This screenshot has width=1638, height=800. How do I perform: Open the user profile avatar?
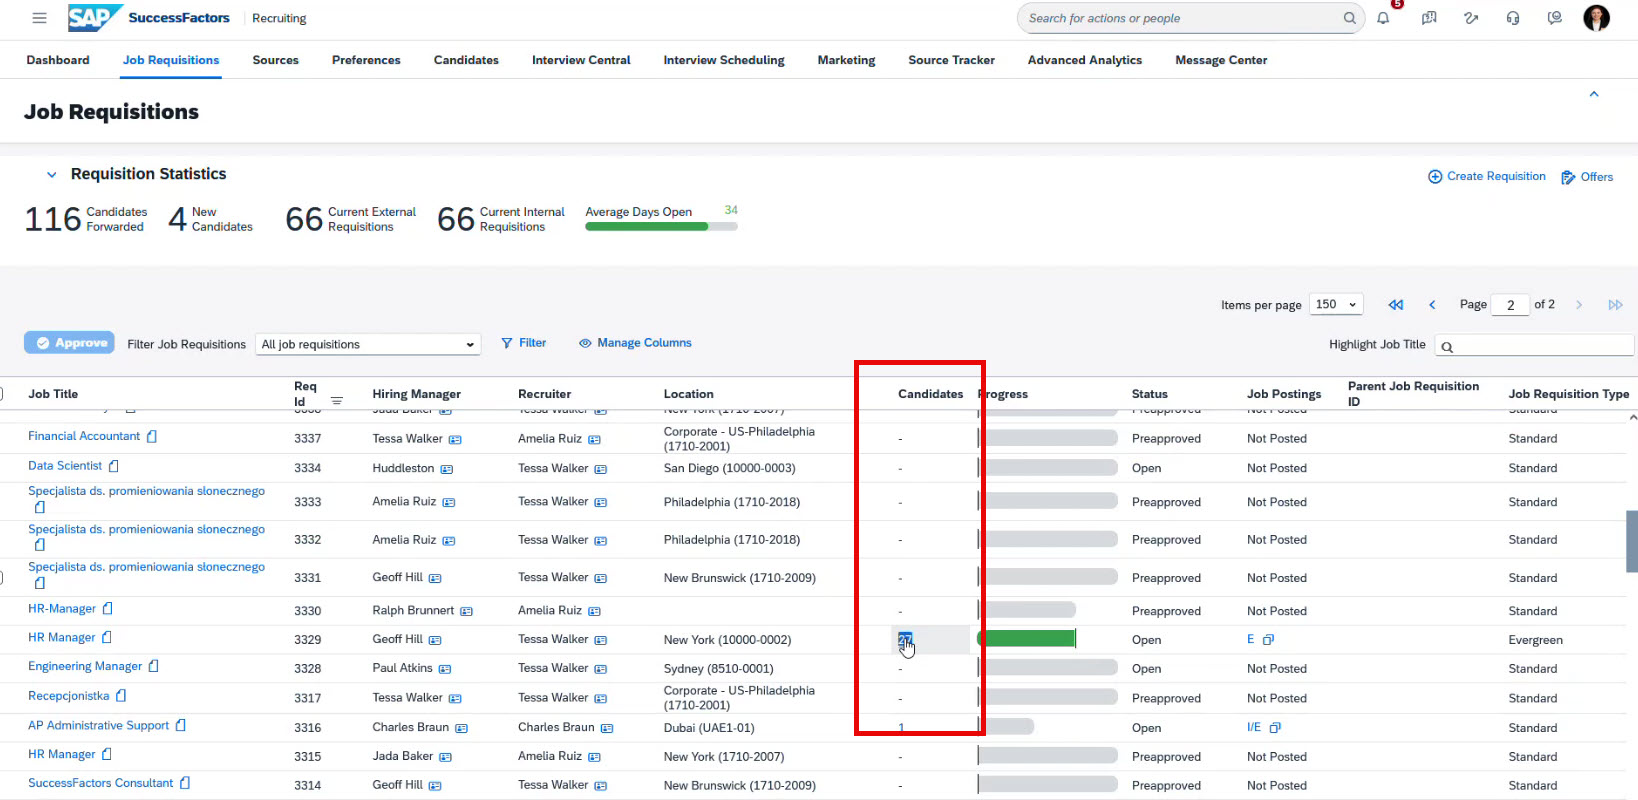tap(1596, 18)
